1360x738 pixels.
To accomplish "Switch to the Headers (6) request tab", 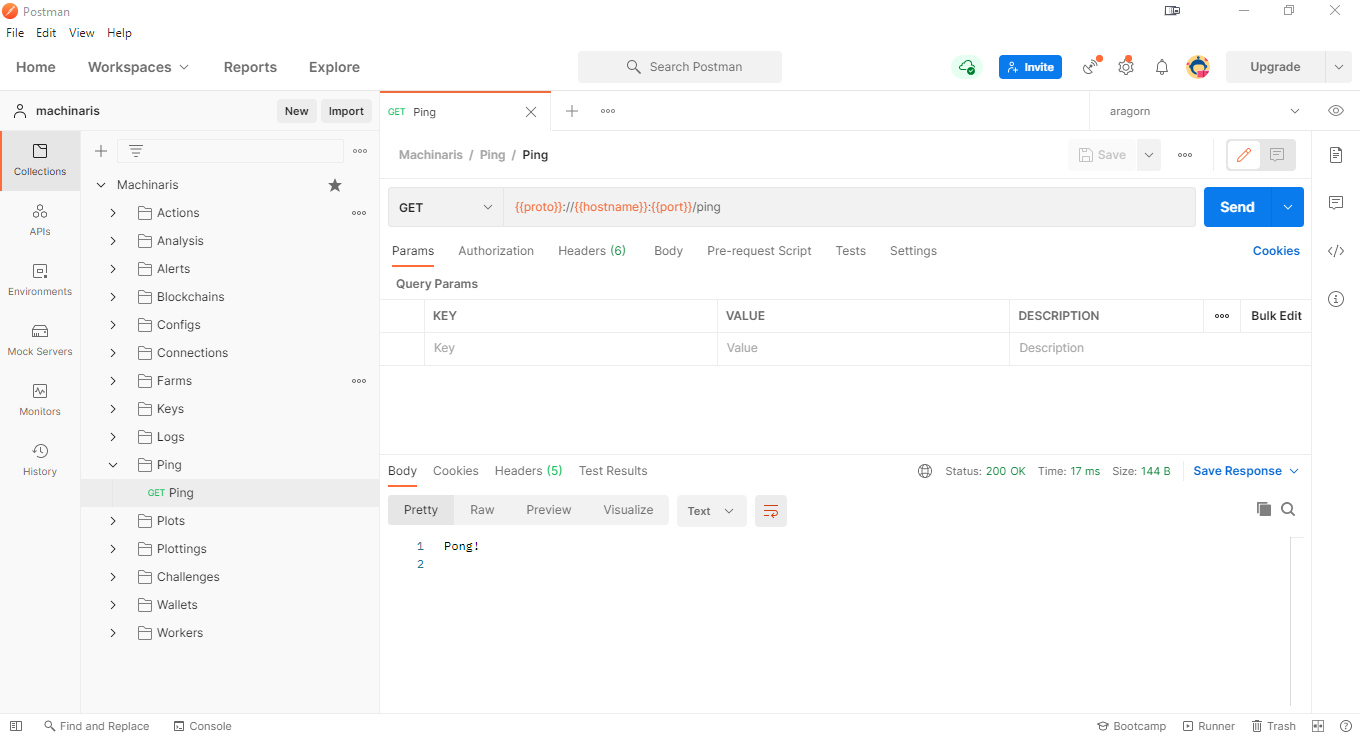I will pos(592,251).
